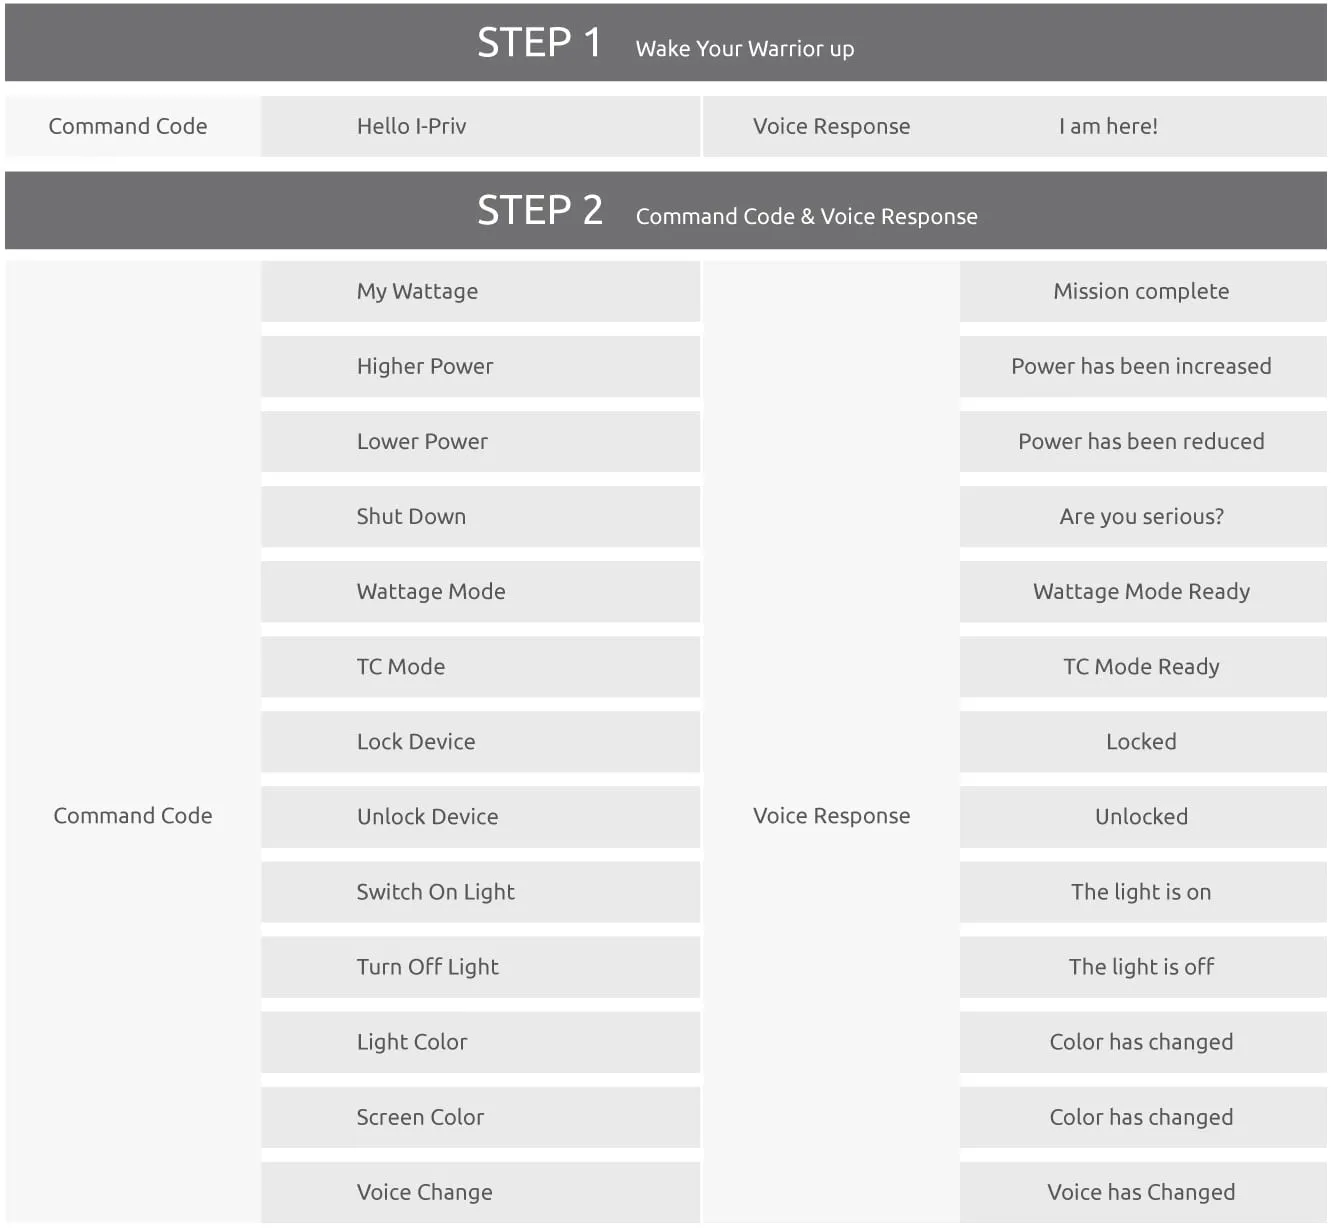Select the "Lock Device" command cell

point(480,742)
